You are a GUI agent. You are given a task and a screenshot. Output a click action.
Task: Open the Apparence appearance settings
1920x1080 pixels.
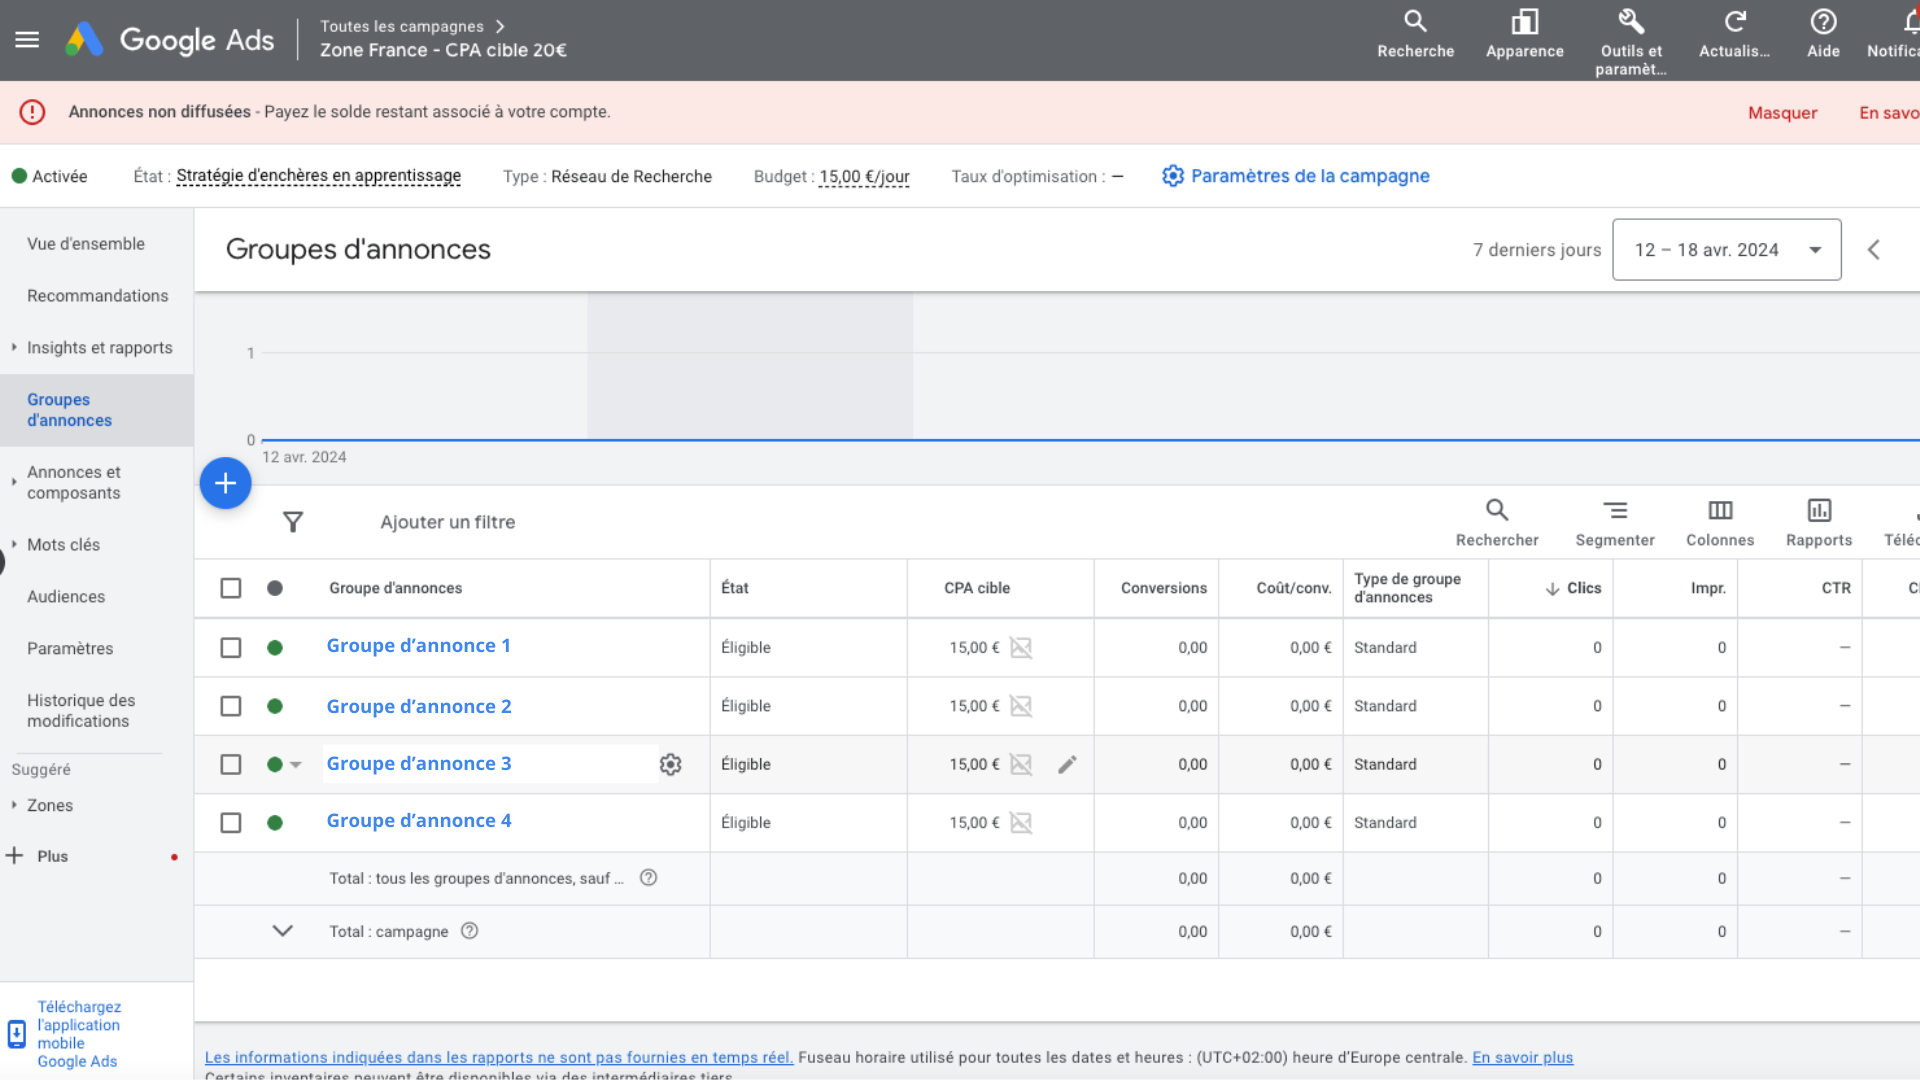coord(1524,35)
